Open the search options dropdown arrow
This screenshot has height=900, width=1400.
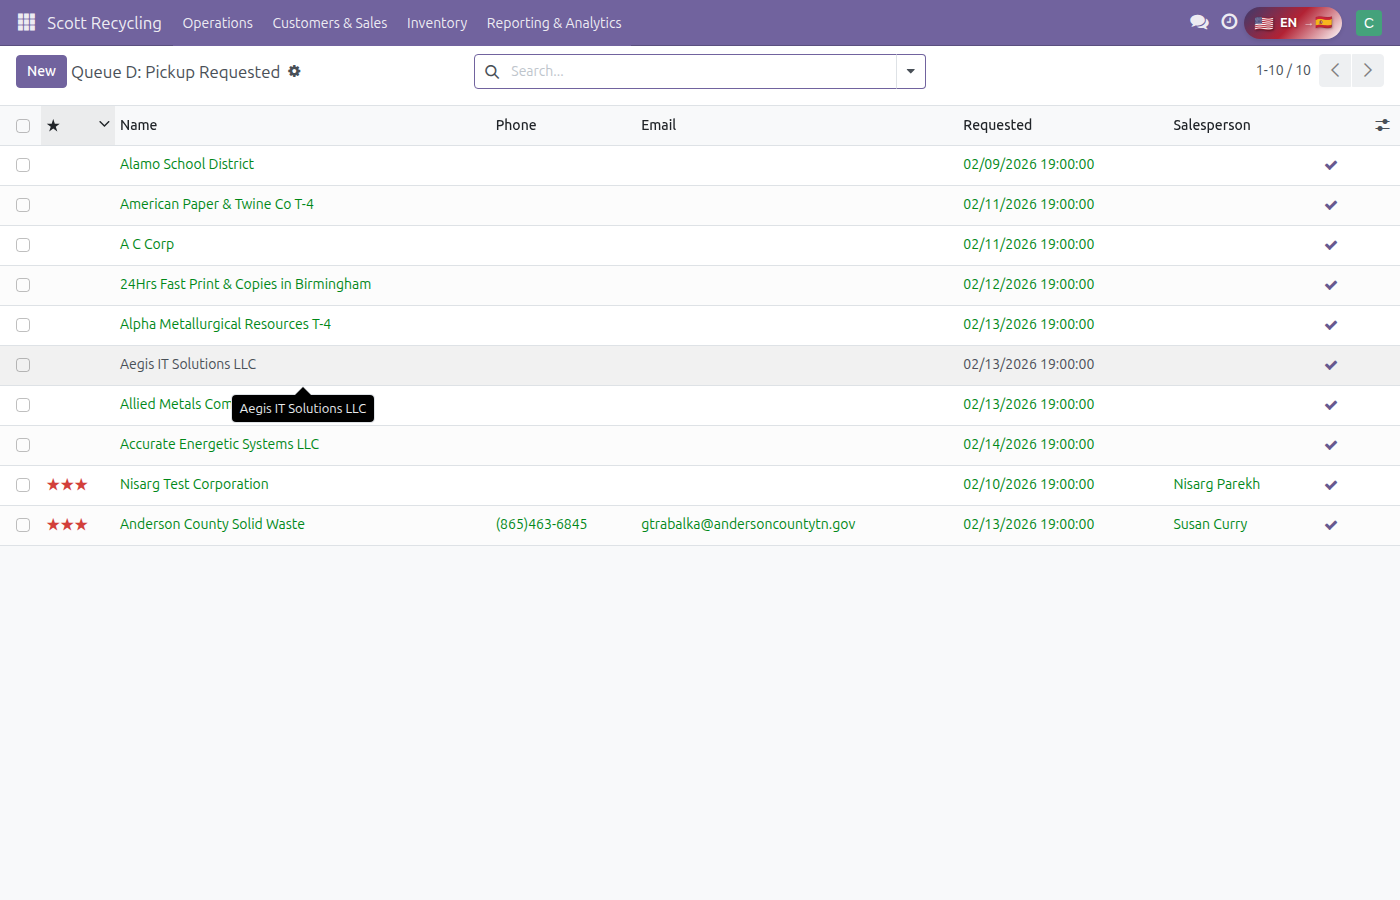tap(911, 71)
